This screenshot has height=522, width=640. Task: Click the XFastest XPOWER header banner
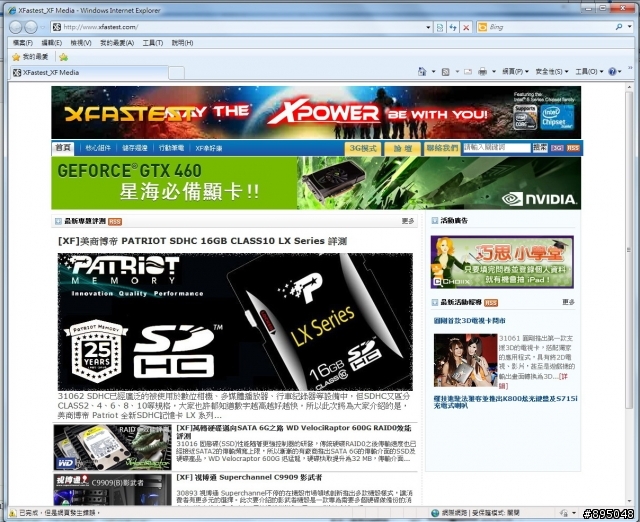316,113
